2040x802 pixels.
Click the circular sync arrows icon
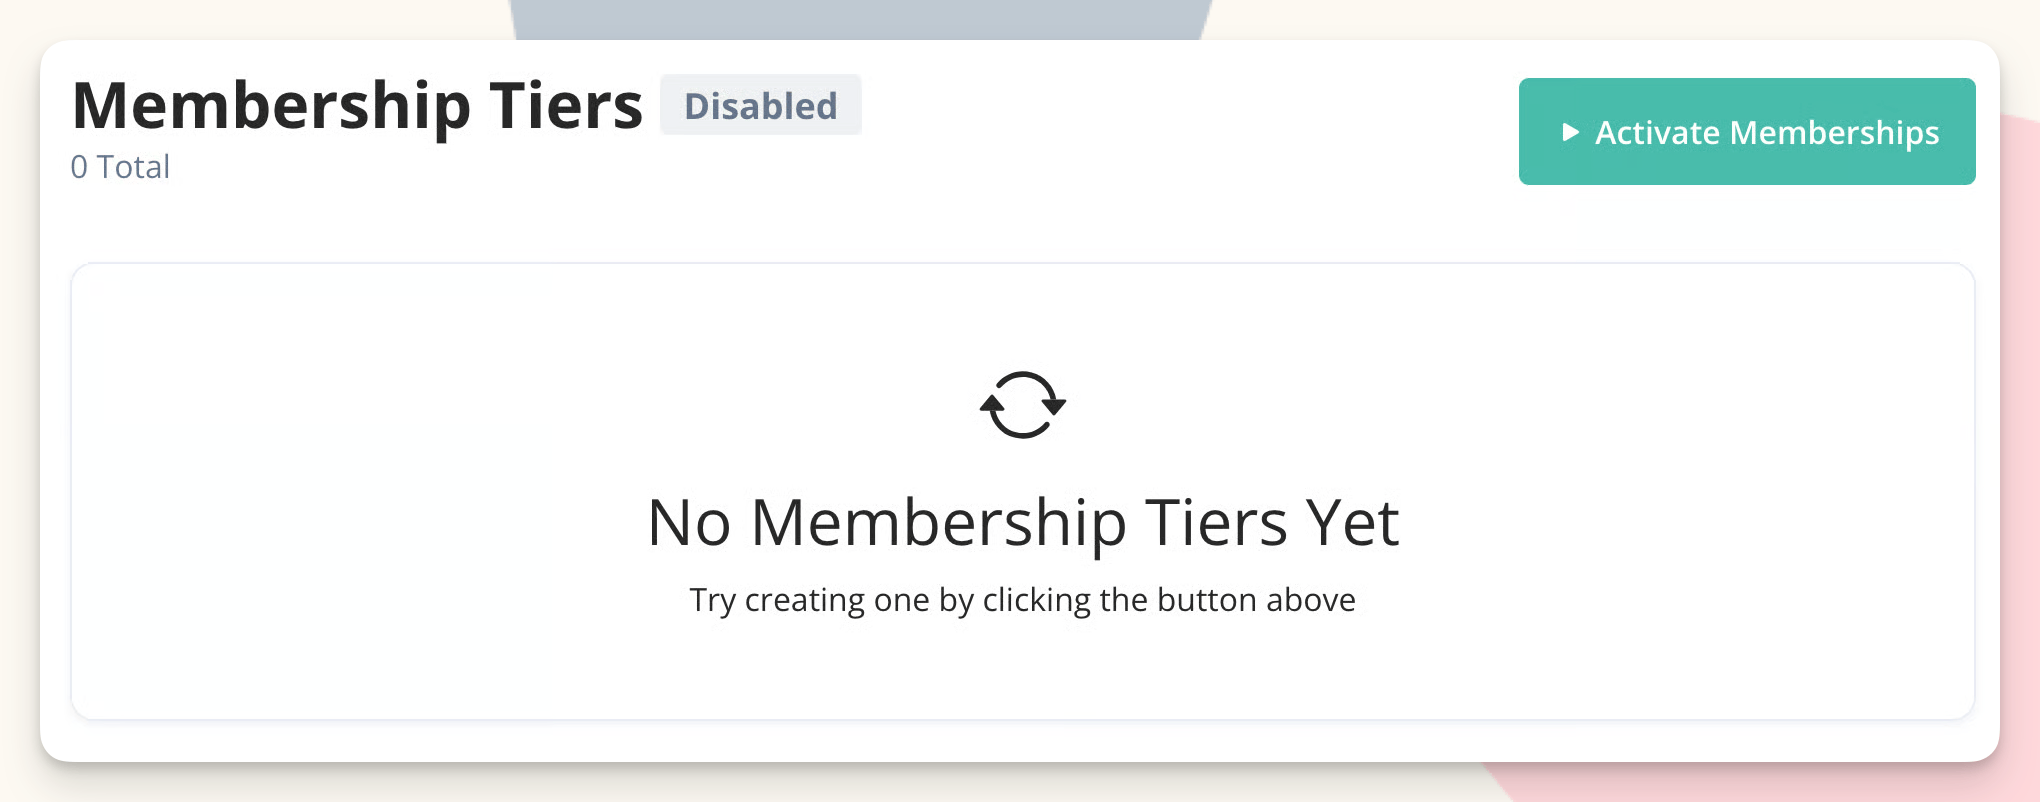click(1023, 405)
